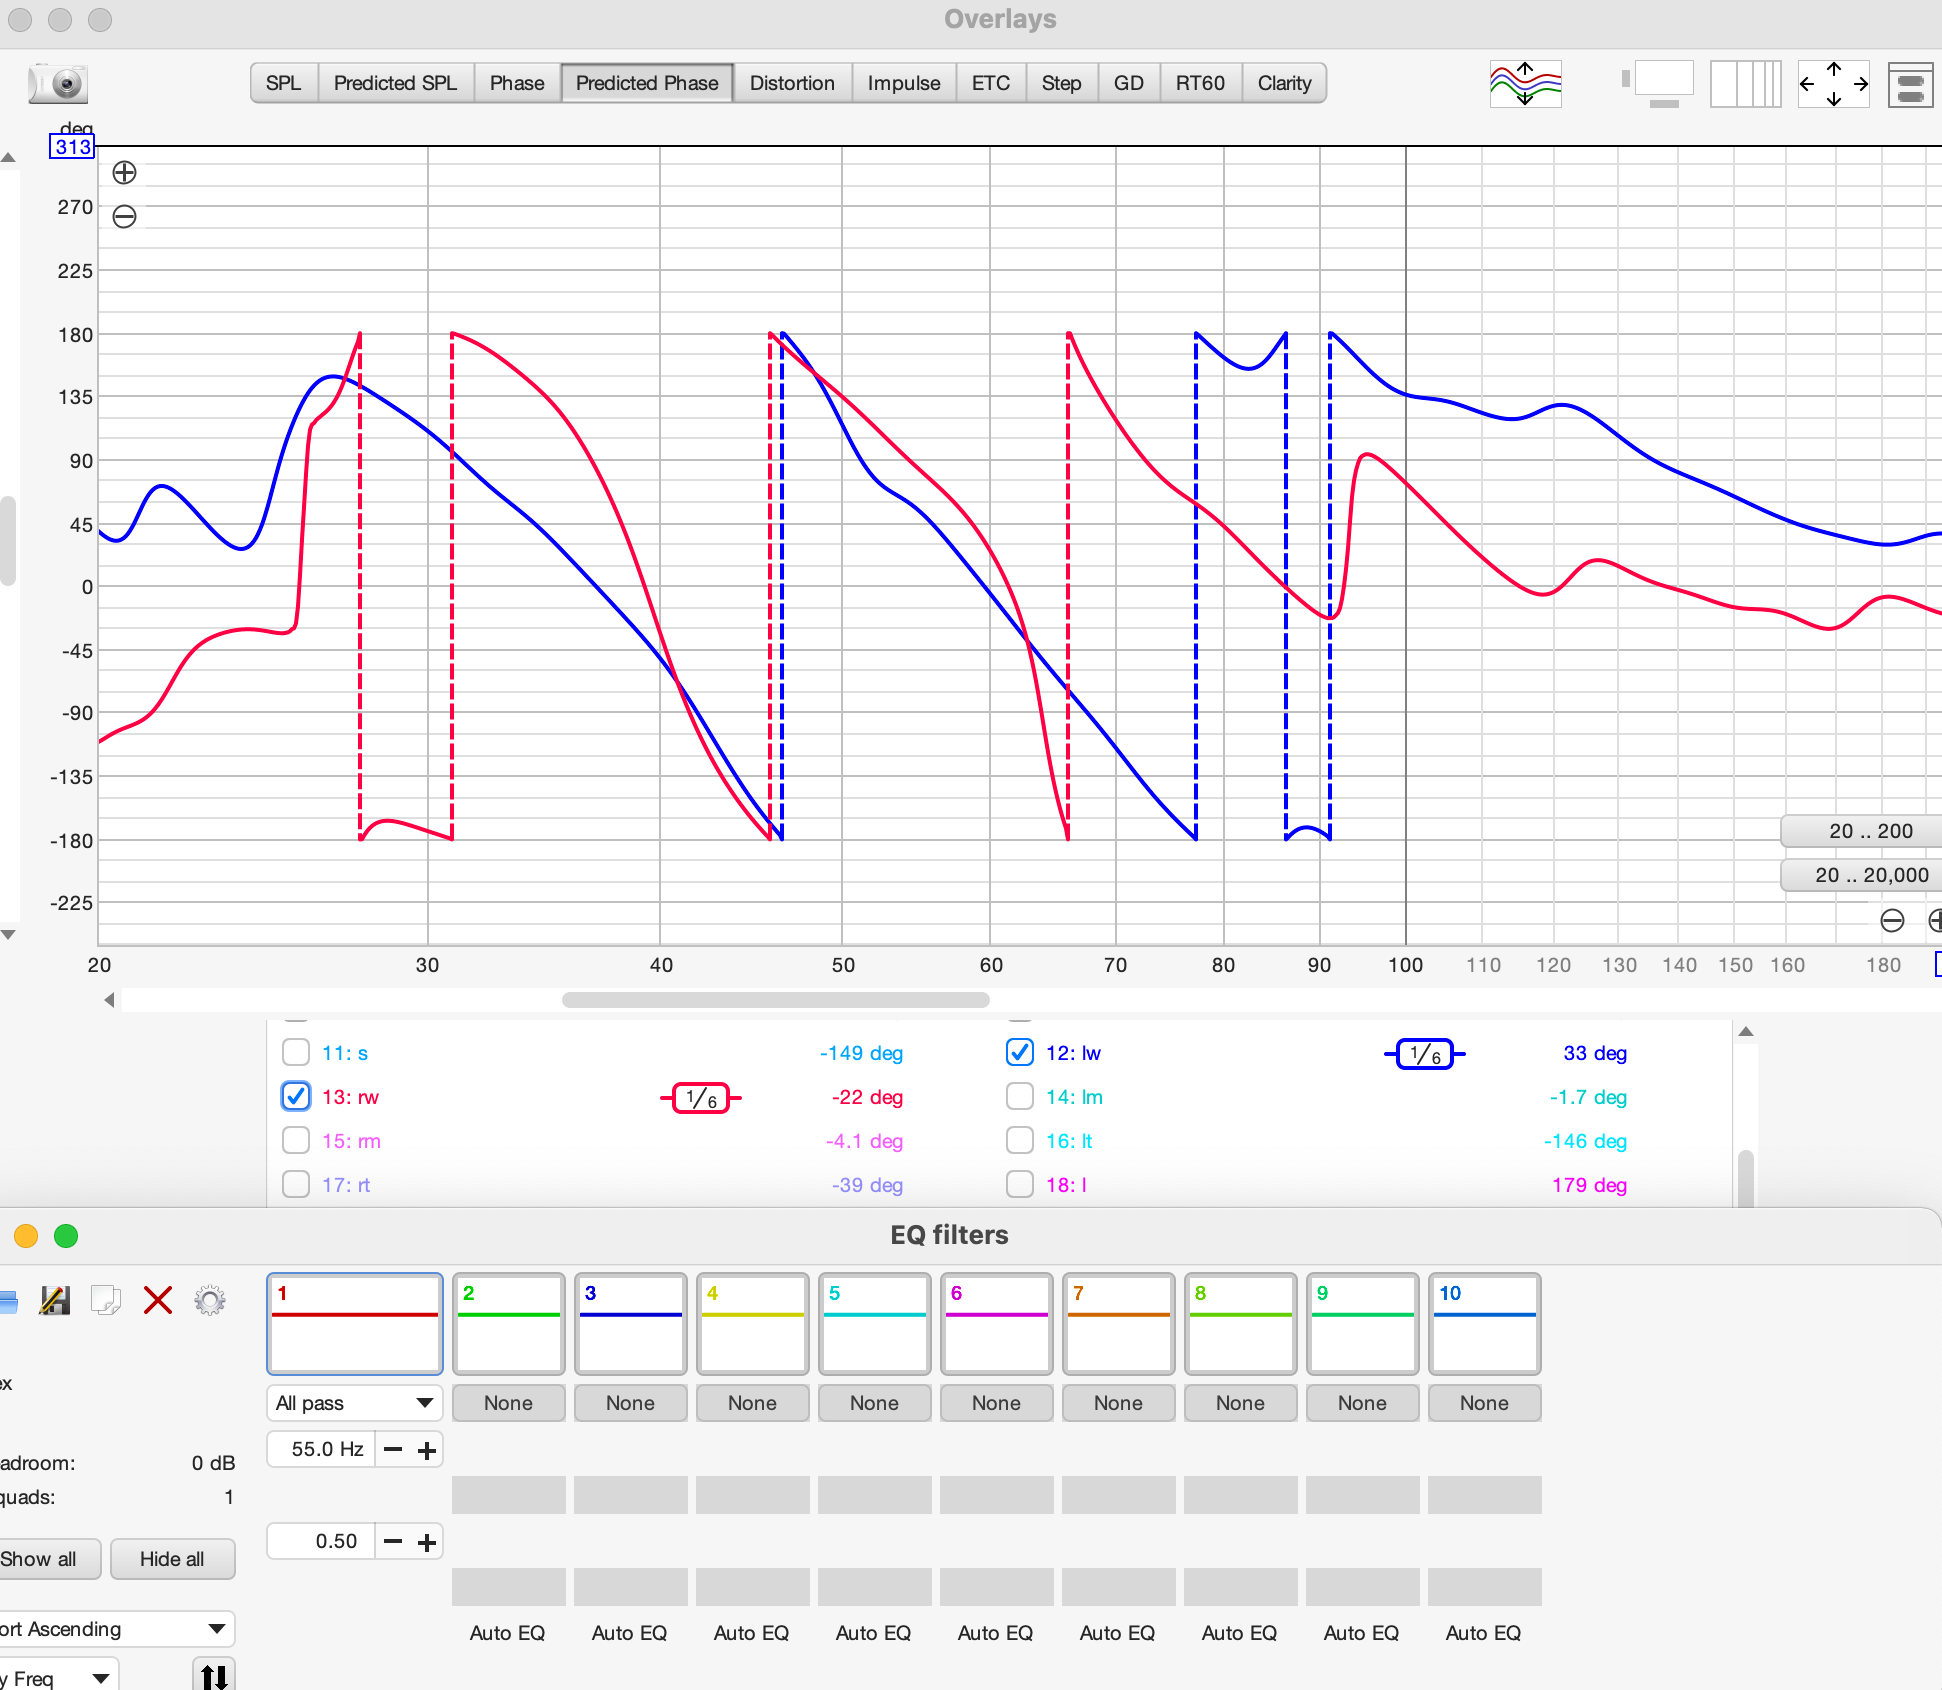Viewport: 1942px width, 1690px height.
Task: Switch to the RT60 tab
Action: [x=1201, y=84]
